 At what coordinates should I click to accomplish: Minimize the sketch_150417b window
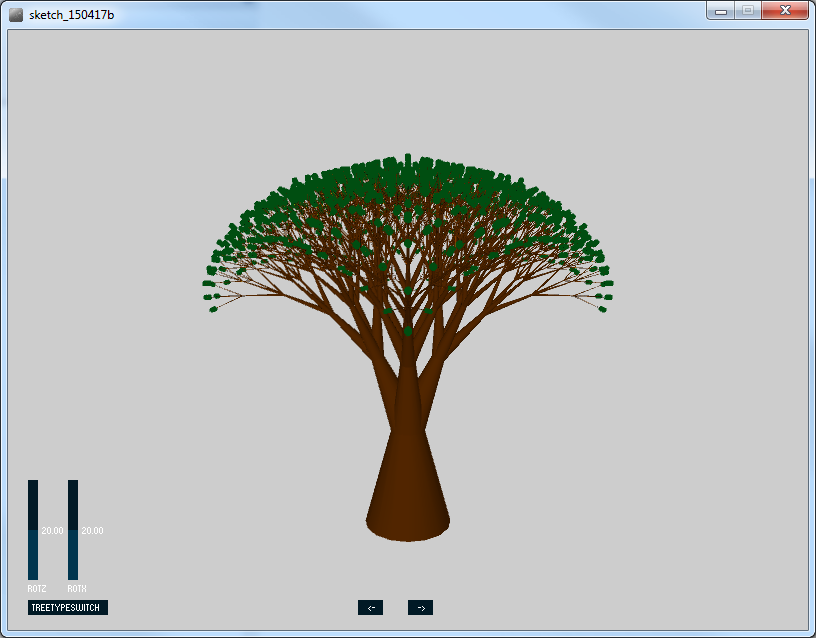pyautogui.click(x=721, y=11)
